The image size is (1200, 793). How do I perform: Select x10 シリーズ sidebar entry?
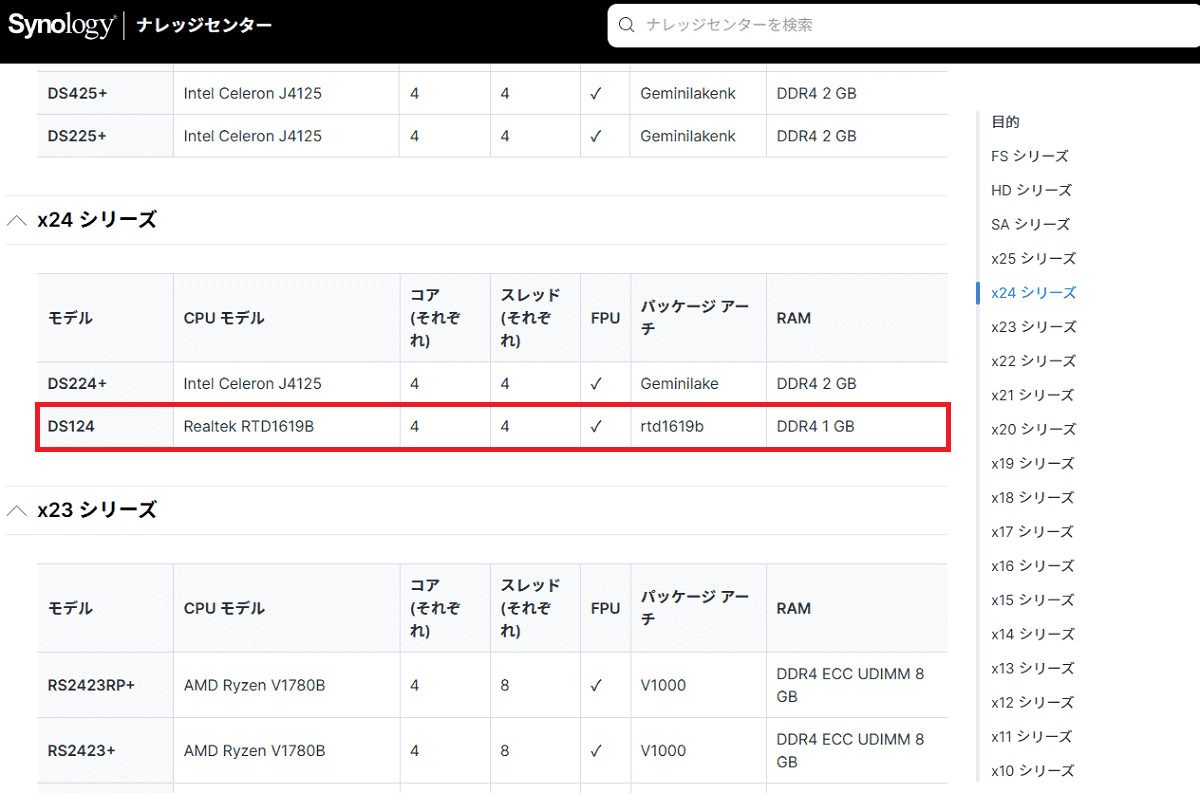[1032, 770]
